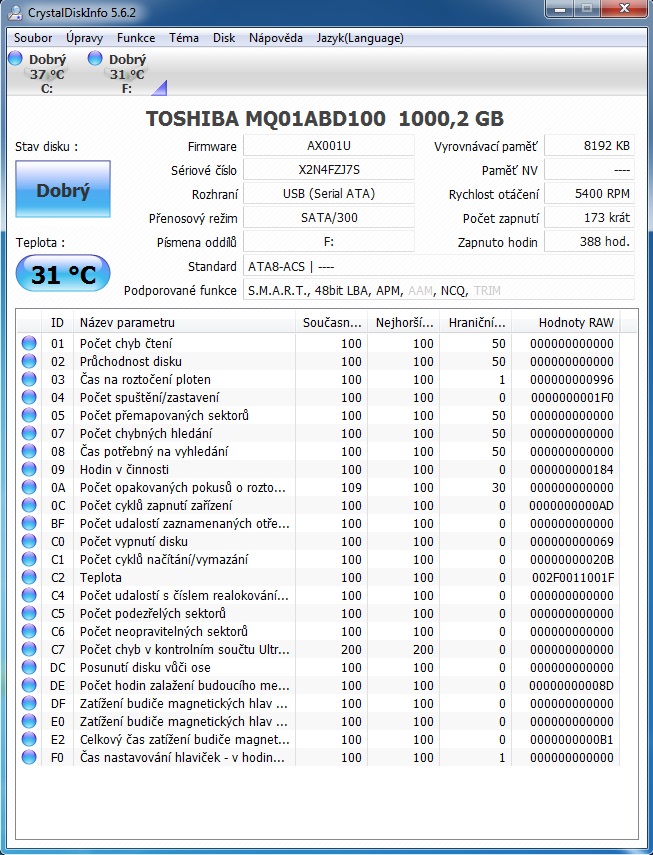Click the Podporované funkce field
This screenshot has width=653, height=855.
tap(439, 290)
